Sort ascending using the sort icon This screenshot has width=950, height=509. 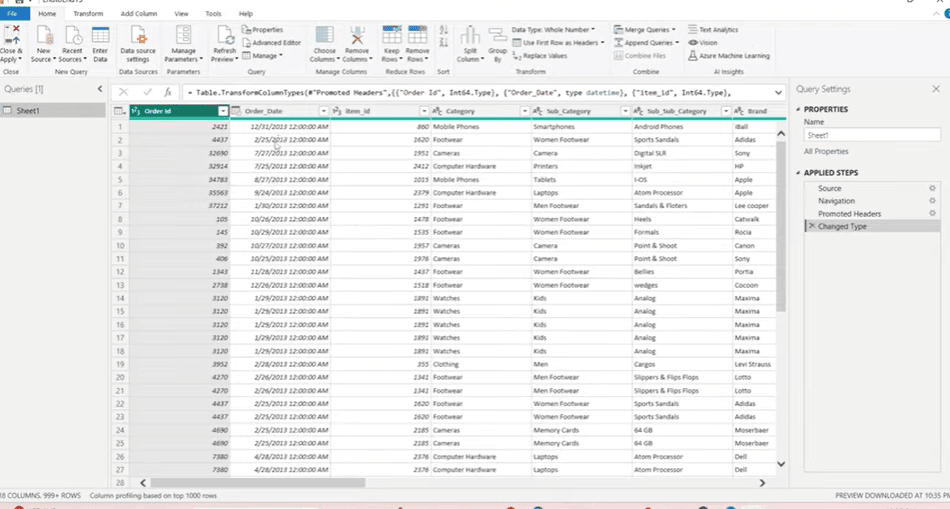(x=443, y=30)
